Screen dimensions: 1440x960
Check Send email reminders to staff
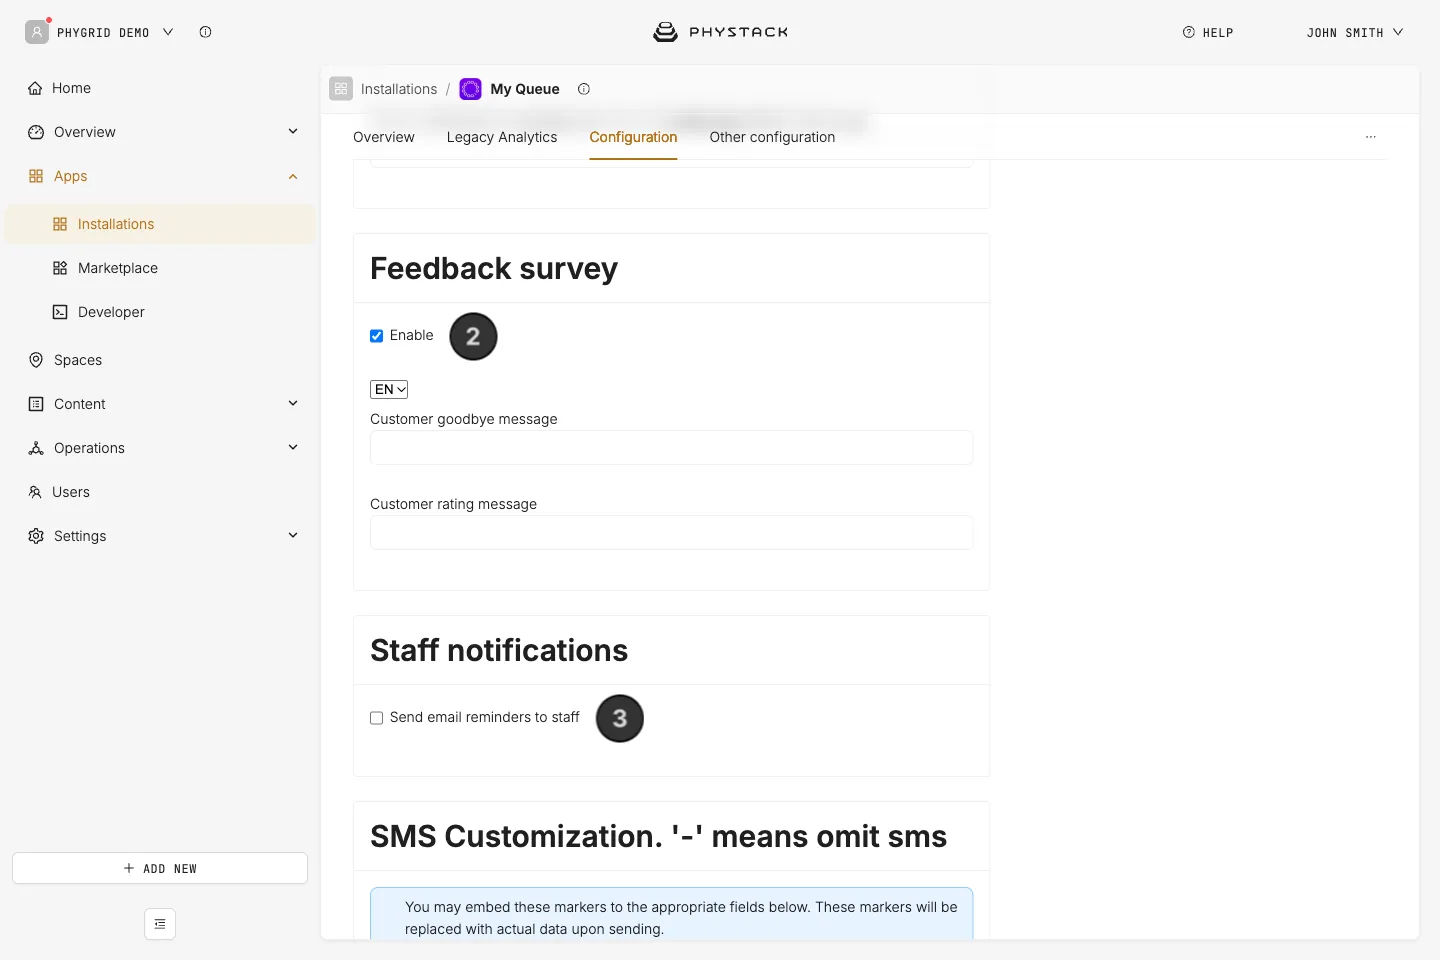pos(377,718)
